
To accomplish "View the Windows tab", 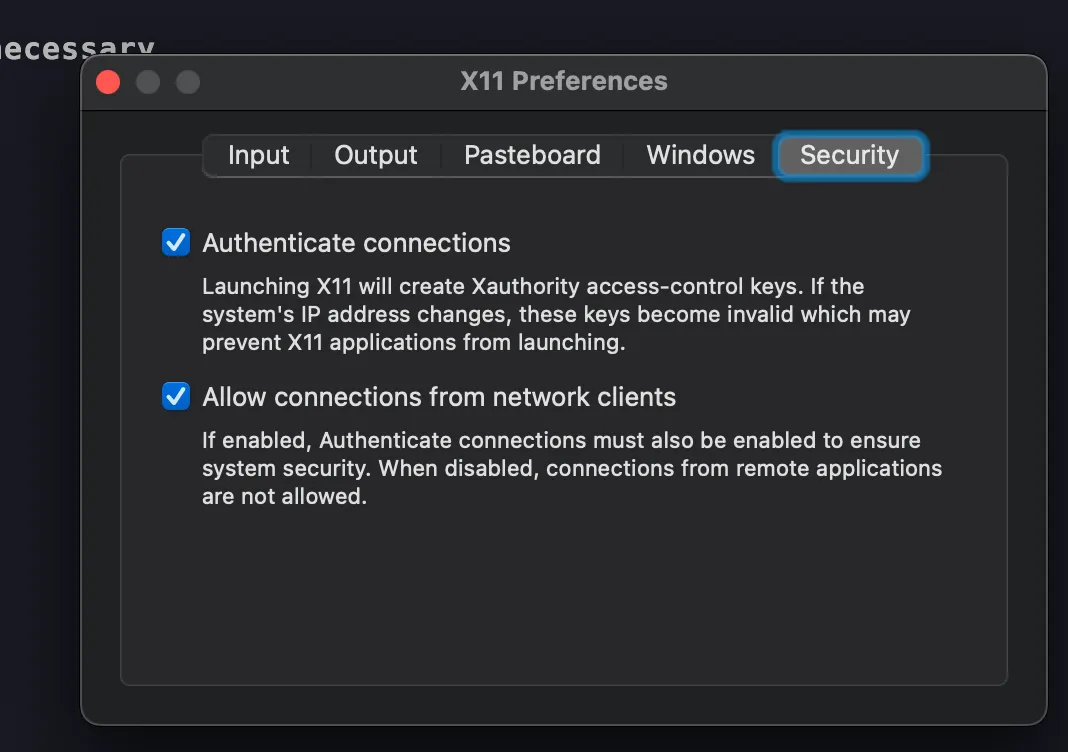I will [x=700, y=155].
